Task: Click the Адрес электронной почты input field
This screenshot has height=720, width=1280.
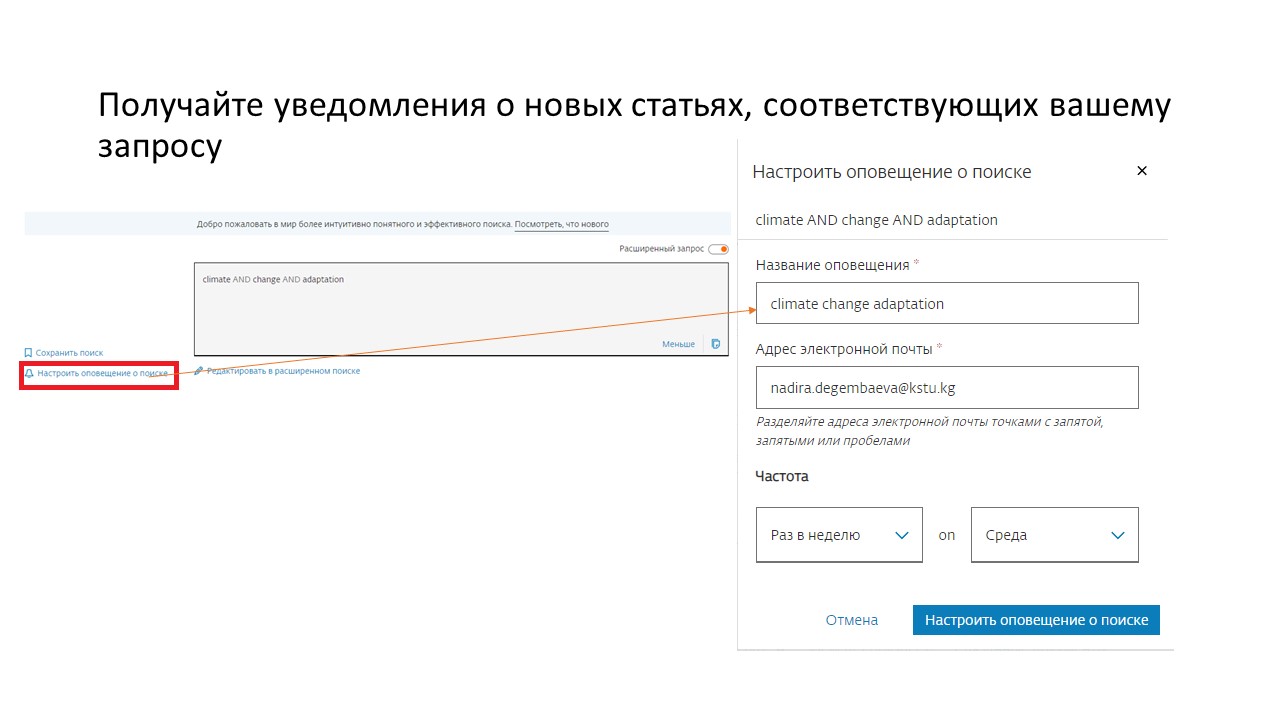Action: (x=947, y=387)
